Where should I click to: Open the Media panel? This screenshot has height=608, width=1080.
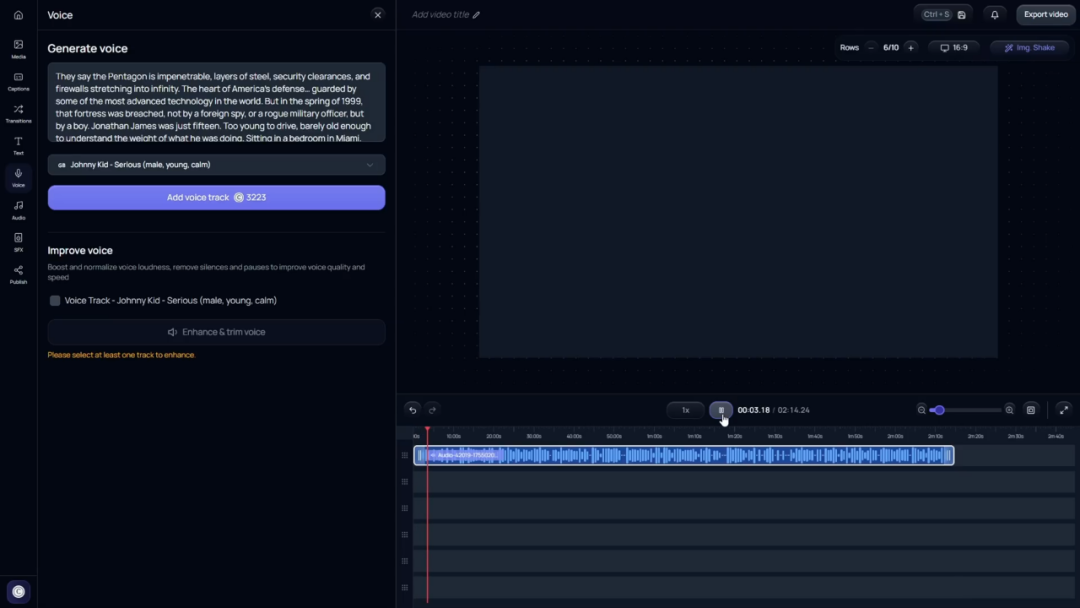[x=19, y=49]
